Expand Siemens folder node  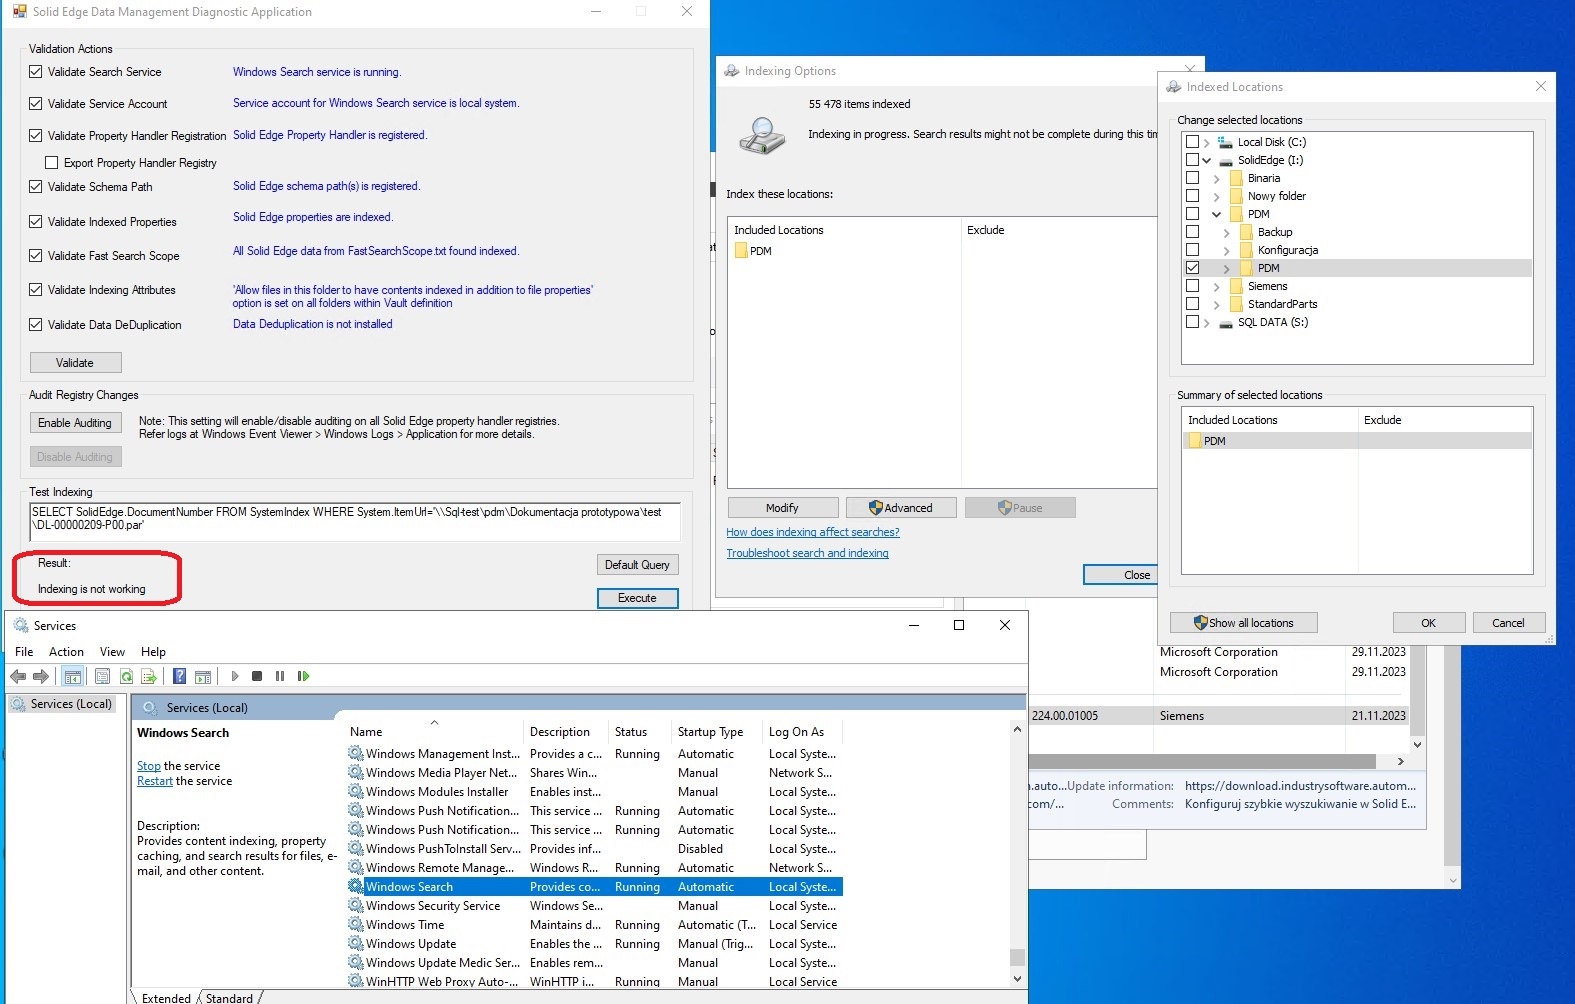tap(1217, 286)
